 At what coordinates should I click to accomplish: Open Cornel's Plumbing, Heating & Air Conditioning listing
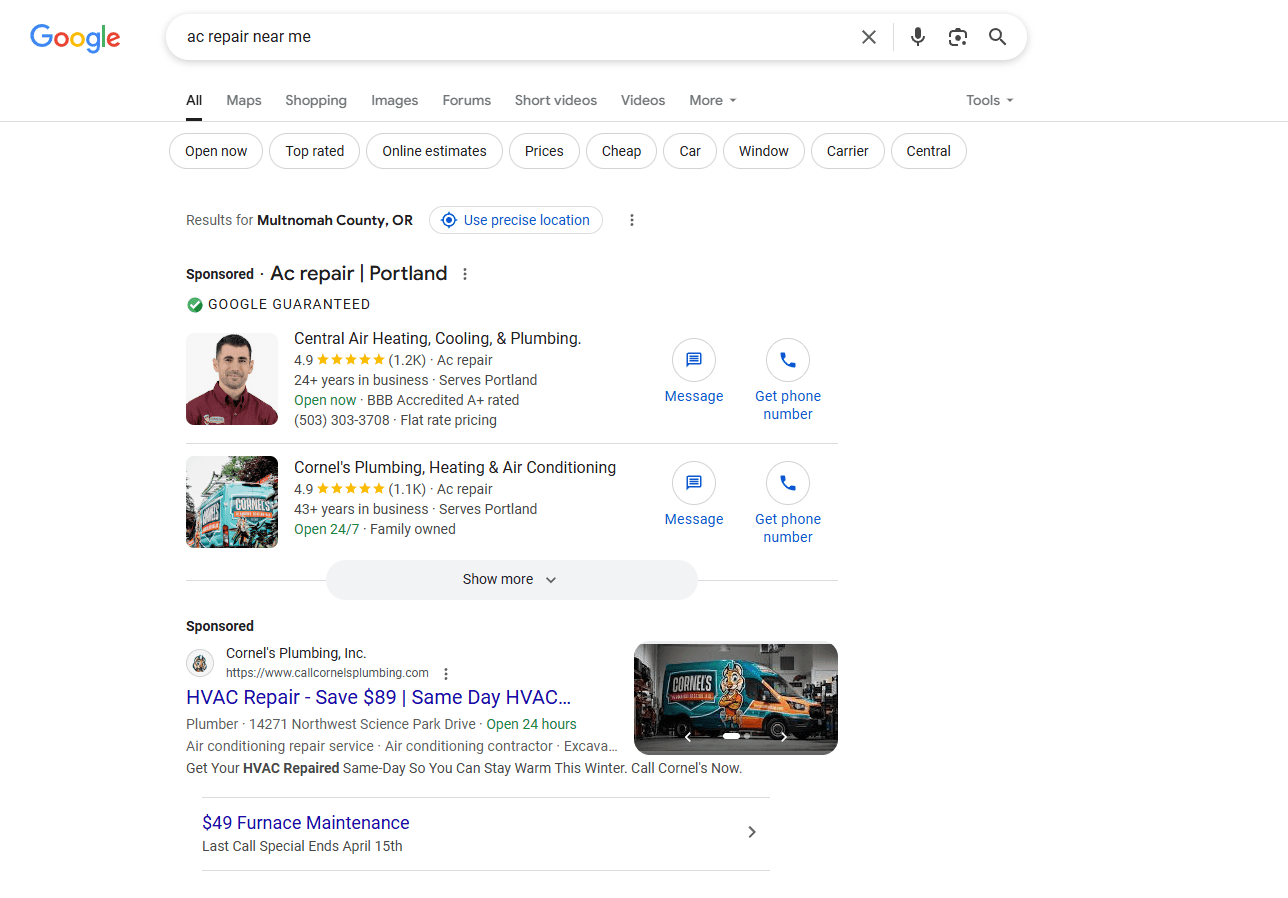pyautogui.click(x=455, y=468)
